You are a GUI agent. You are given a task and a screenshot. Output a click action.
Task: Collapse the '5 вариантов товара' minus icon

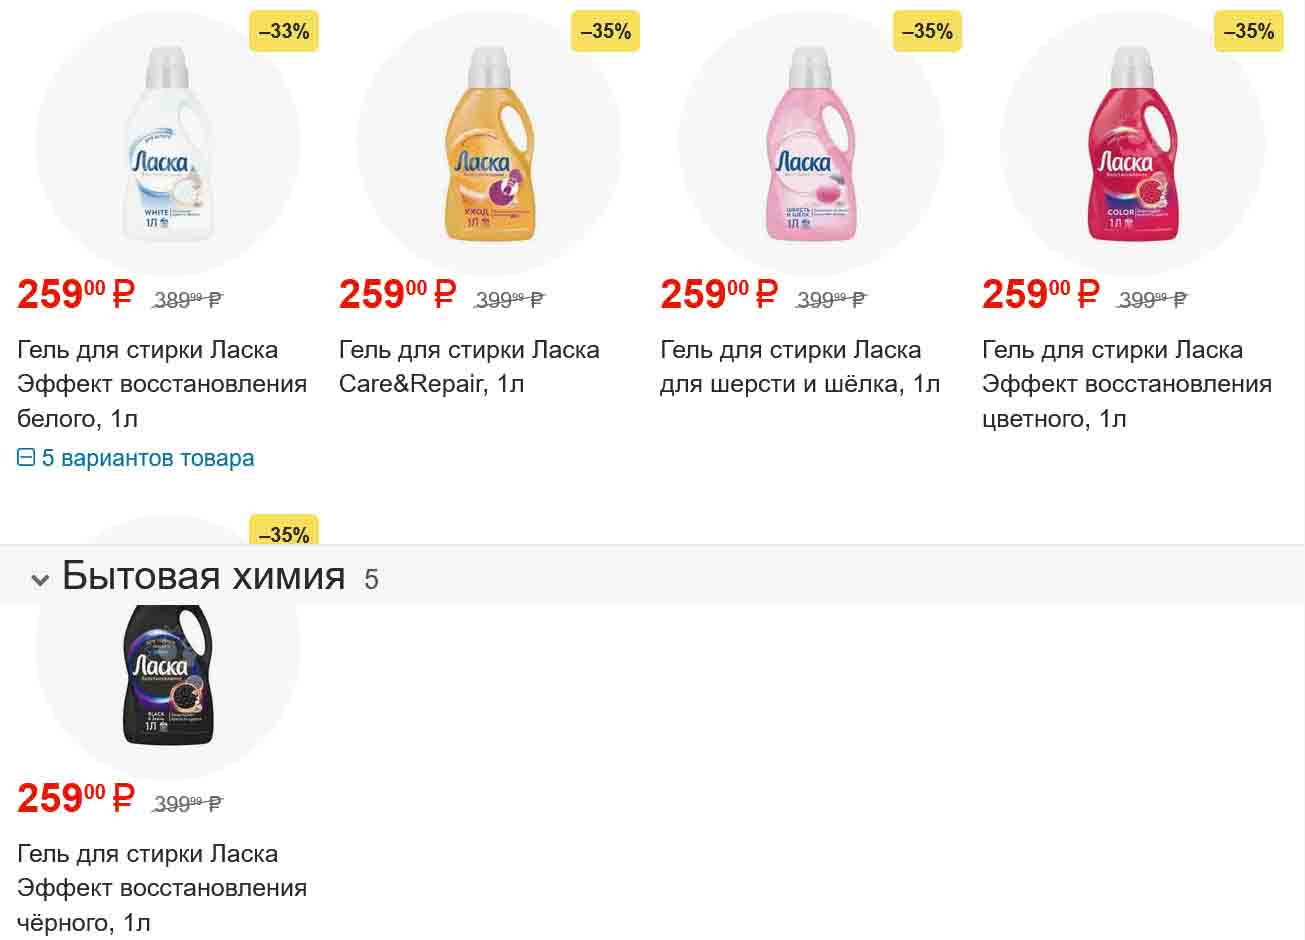(26, 458)
